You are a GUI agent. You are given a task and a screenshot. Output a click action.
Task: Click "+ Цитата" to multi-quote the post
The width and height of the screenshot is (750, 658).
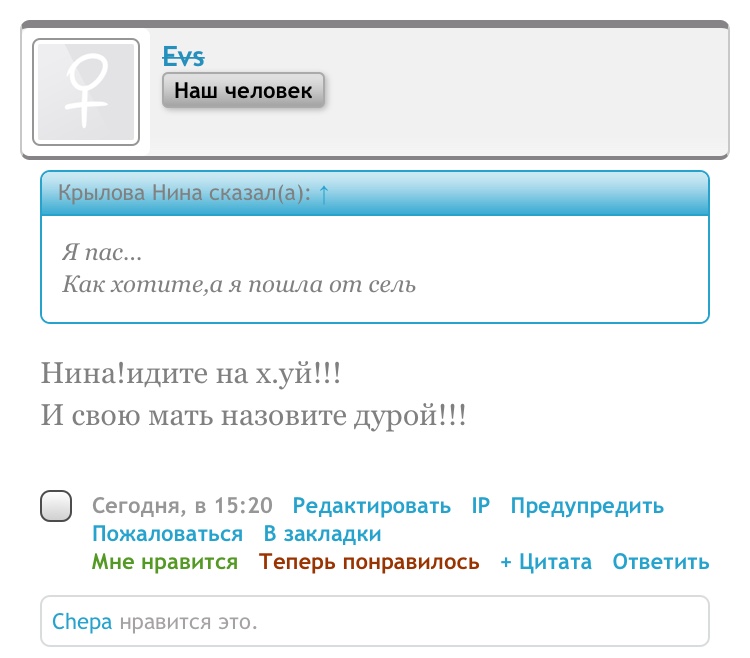[546, 562]
